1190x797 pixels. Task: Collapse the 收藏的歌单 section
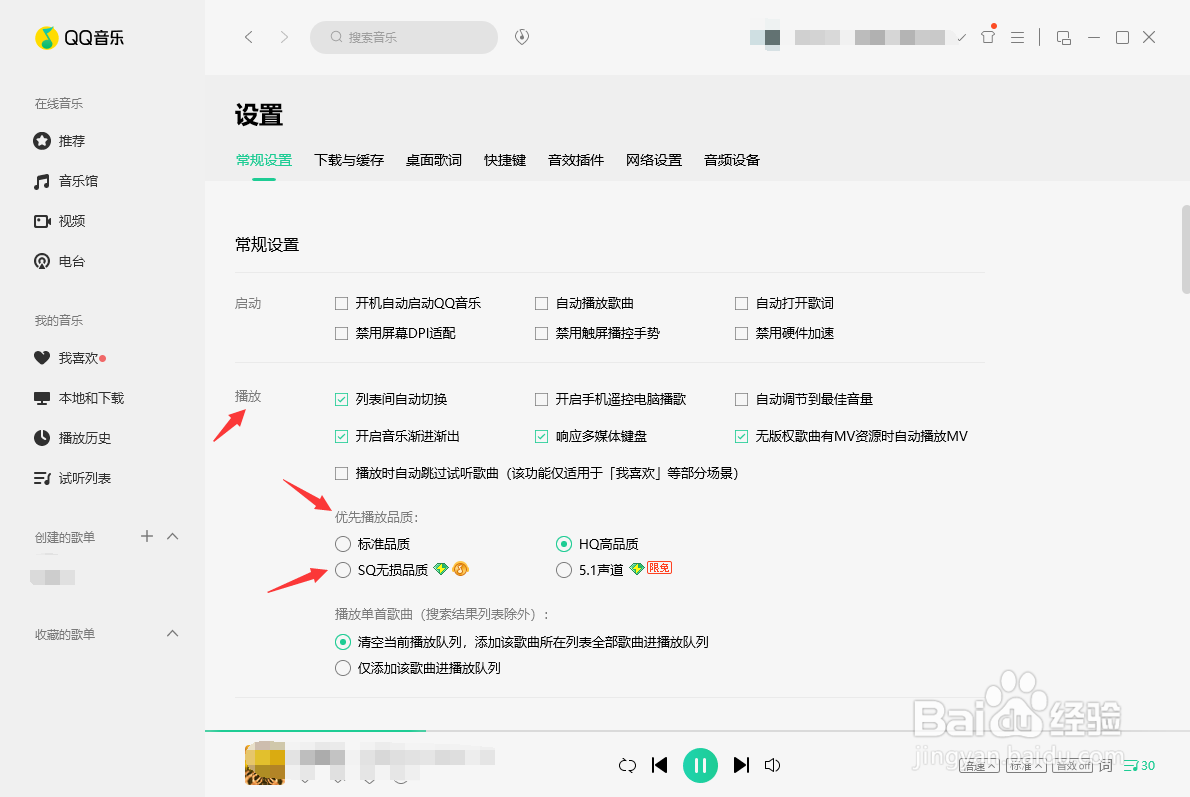pos(172,633)
